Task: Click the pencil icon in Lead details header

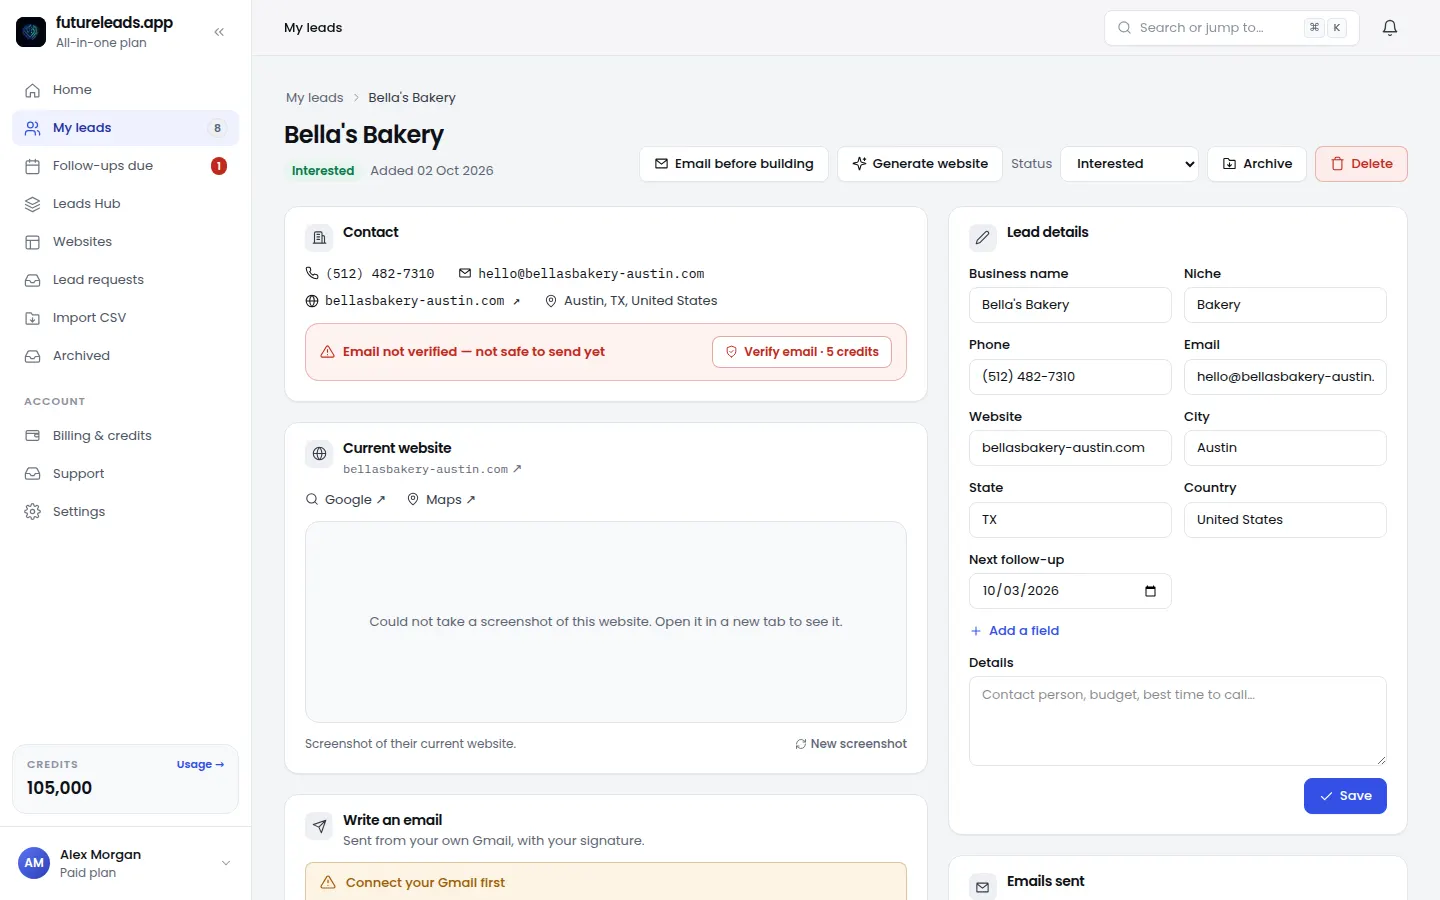Action: [x=983, y=237]
